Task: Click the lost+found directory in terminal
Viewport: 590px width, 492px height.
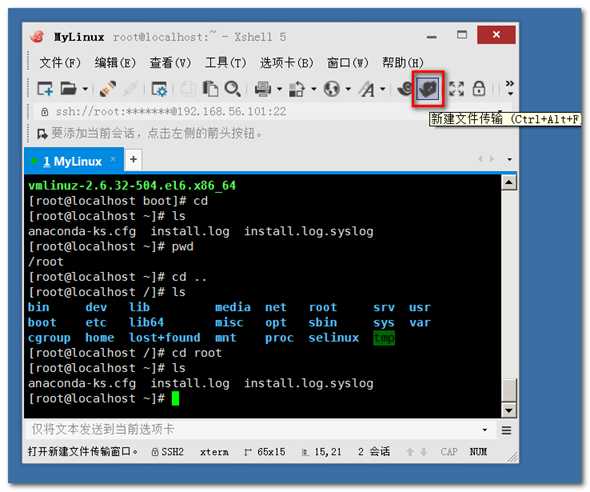Action: point(164,337)
